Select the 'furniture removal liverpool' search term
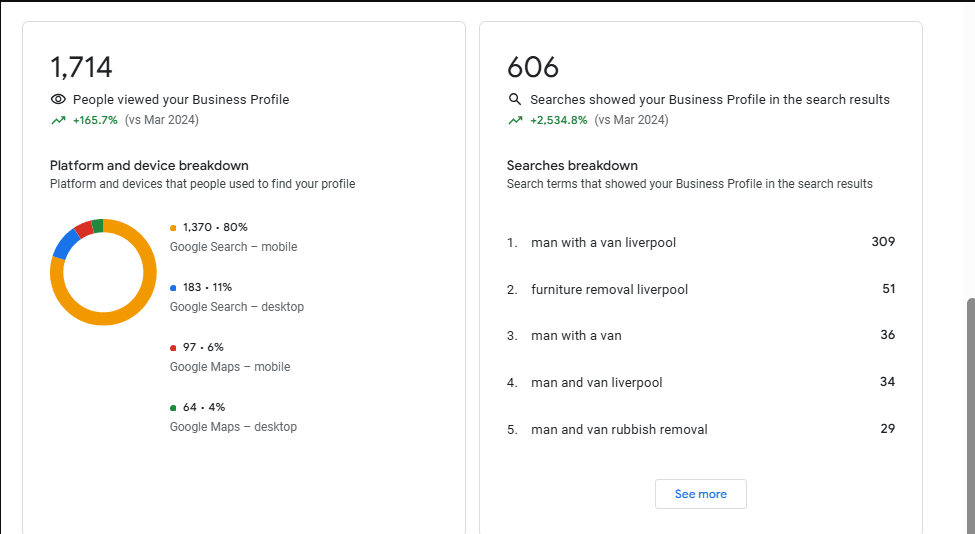 609,290
